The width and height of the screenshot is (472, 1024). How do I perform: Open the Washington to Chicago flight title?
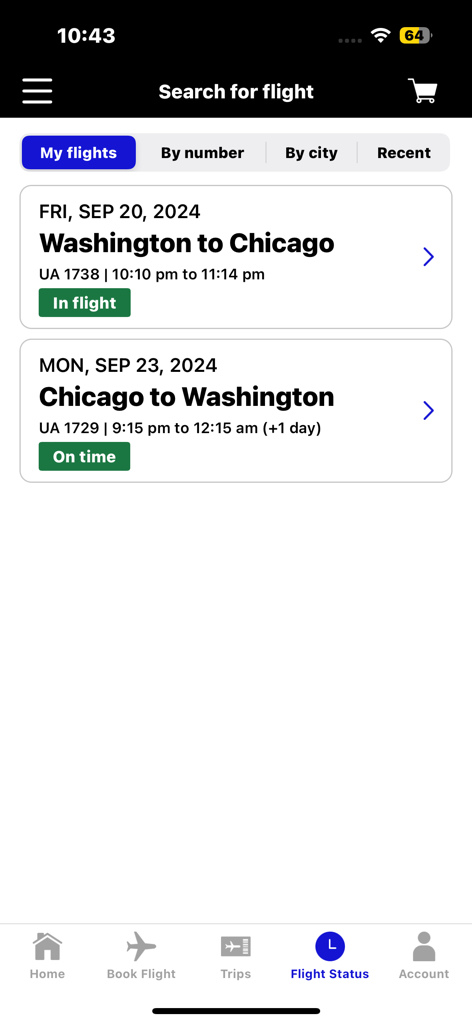pos(187,243)
